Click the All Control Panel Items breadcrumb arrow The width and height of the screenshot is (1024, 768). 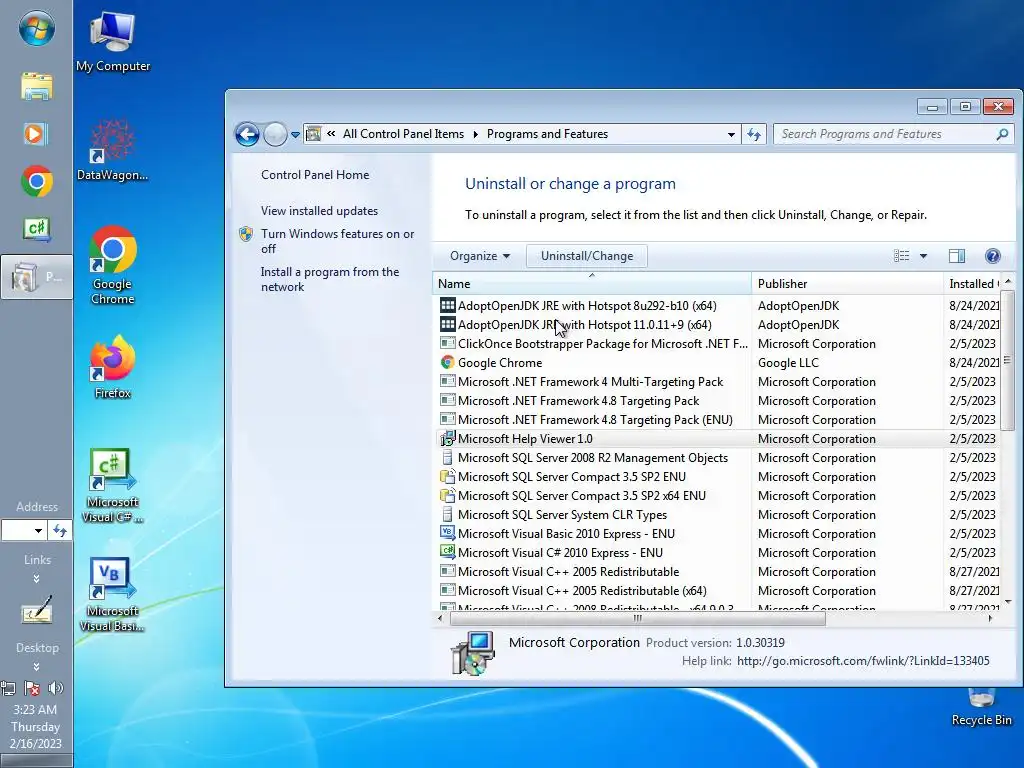[x=475, y=134]
